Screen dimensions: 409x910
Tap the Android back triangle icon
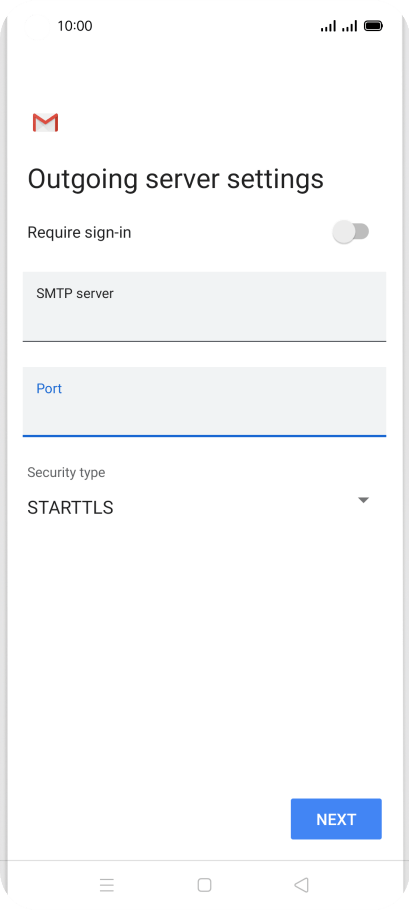coord(301,884)
